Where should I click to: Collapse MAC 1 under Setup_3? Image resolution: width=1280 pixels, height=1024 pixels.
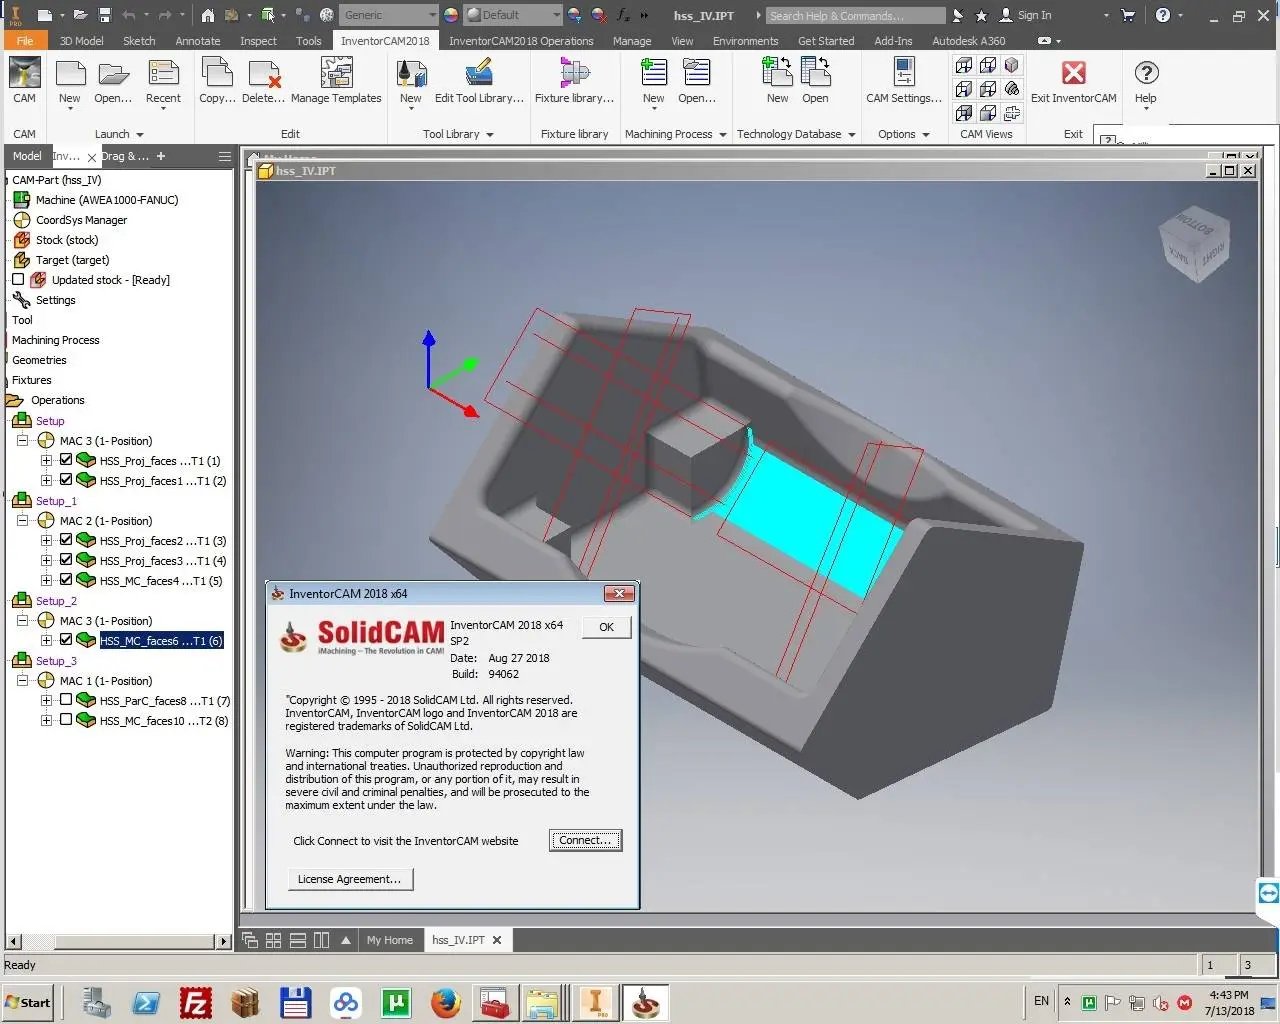pyautogui.click(x=22, y=680)
